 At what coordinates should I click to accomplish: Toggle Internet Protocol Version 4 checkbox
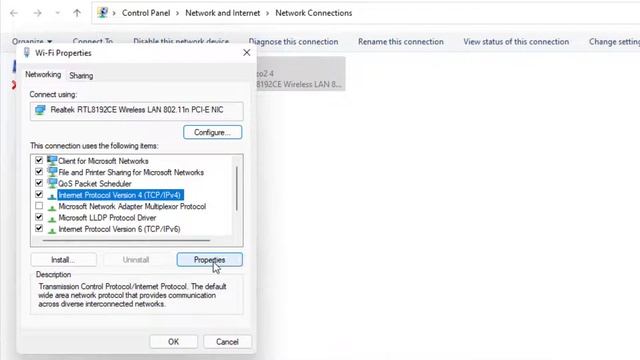click(x=39, y=195)
